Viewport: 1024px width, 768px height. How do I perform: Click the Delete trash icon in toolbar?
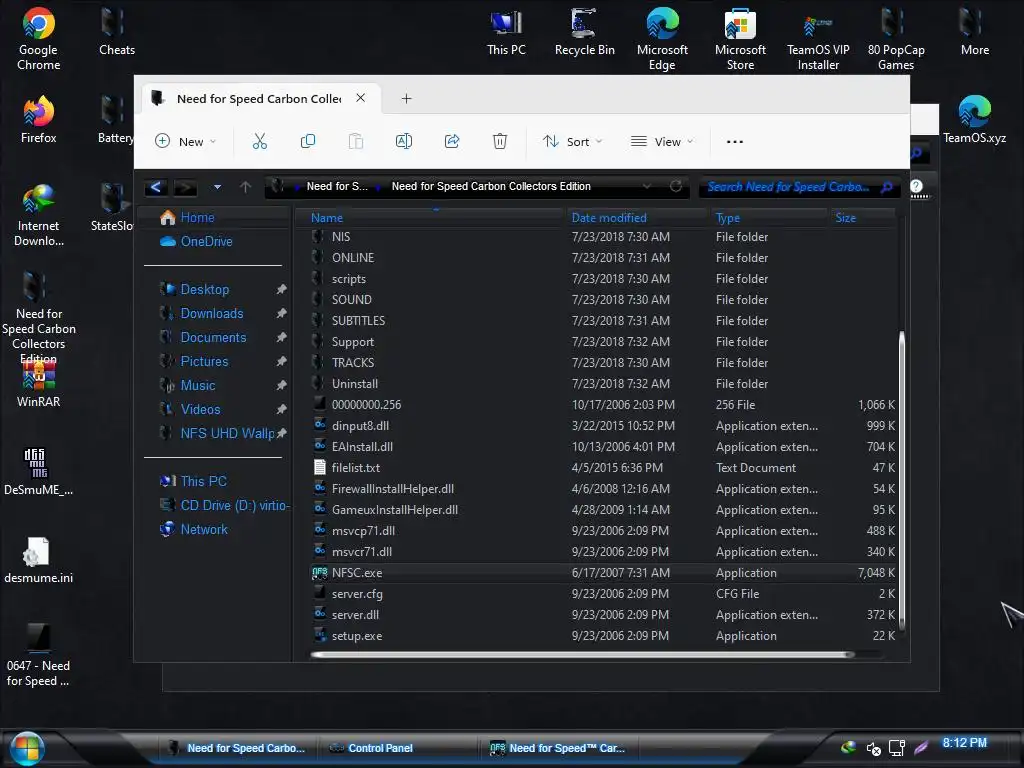click(x=500, y=141)
